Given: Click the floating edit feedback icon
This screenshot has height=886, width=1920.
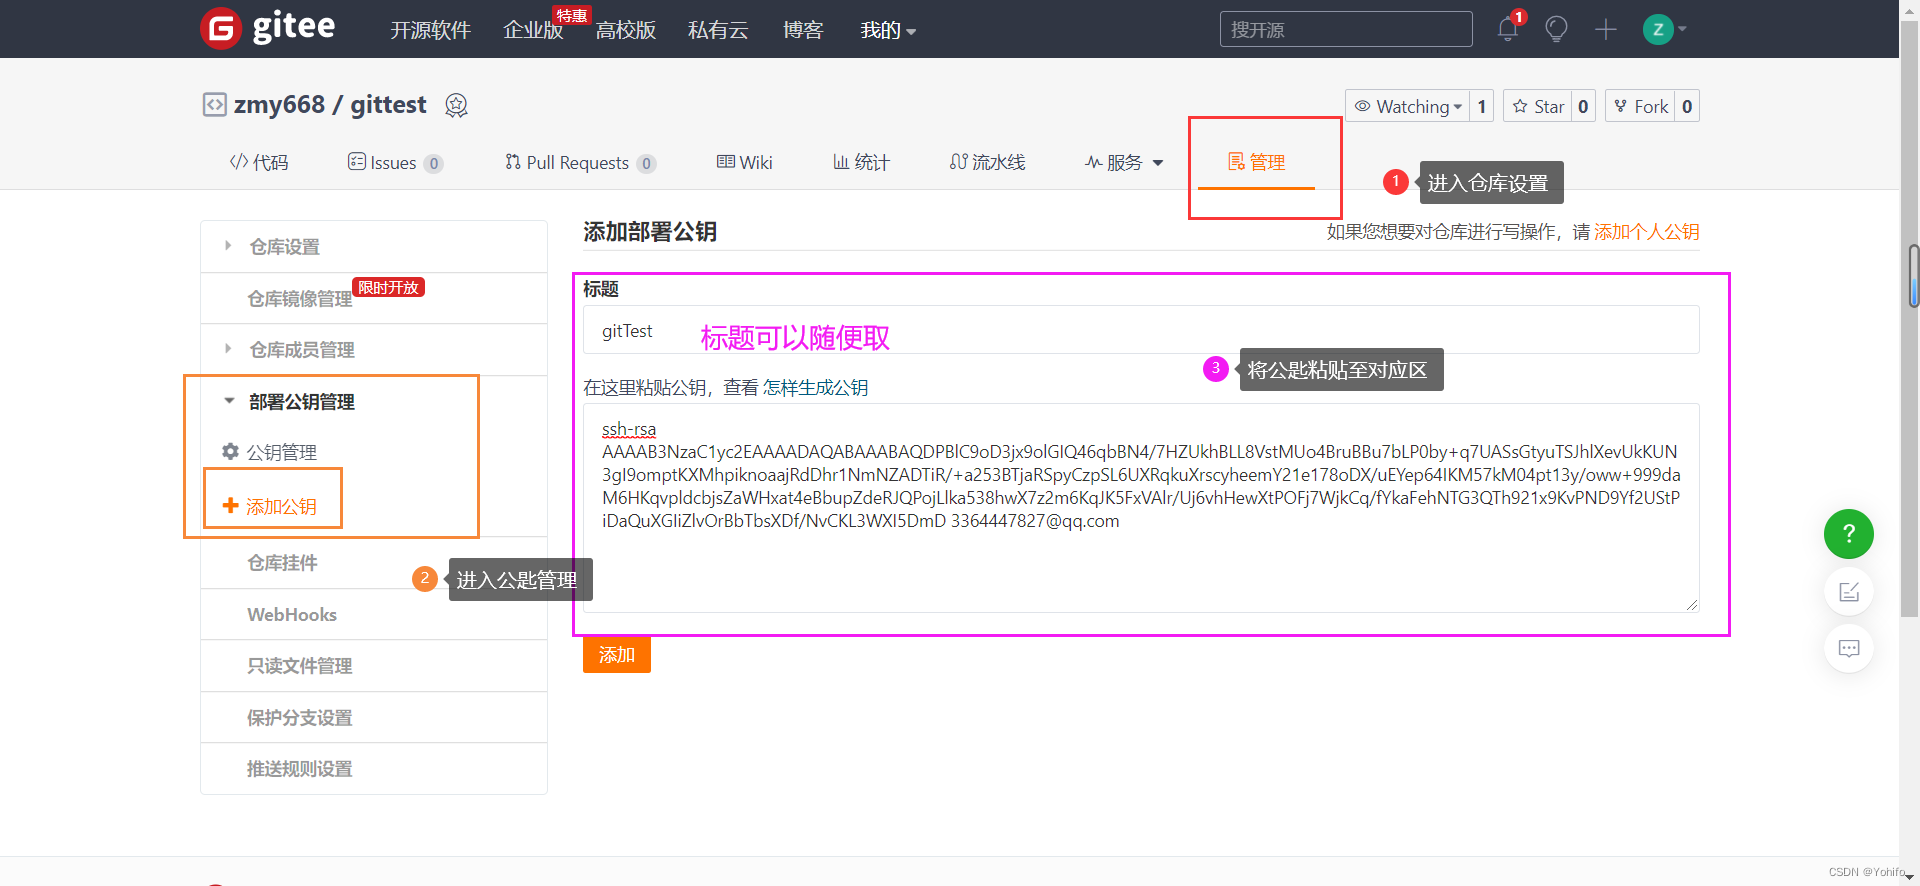Looking at the screenshot, I should click(x=1848, y=592).
